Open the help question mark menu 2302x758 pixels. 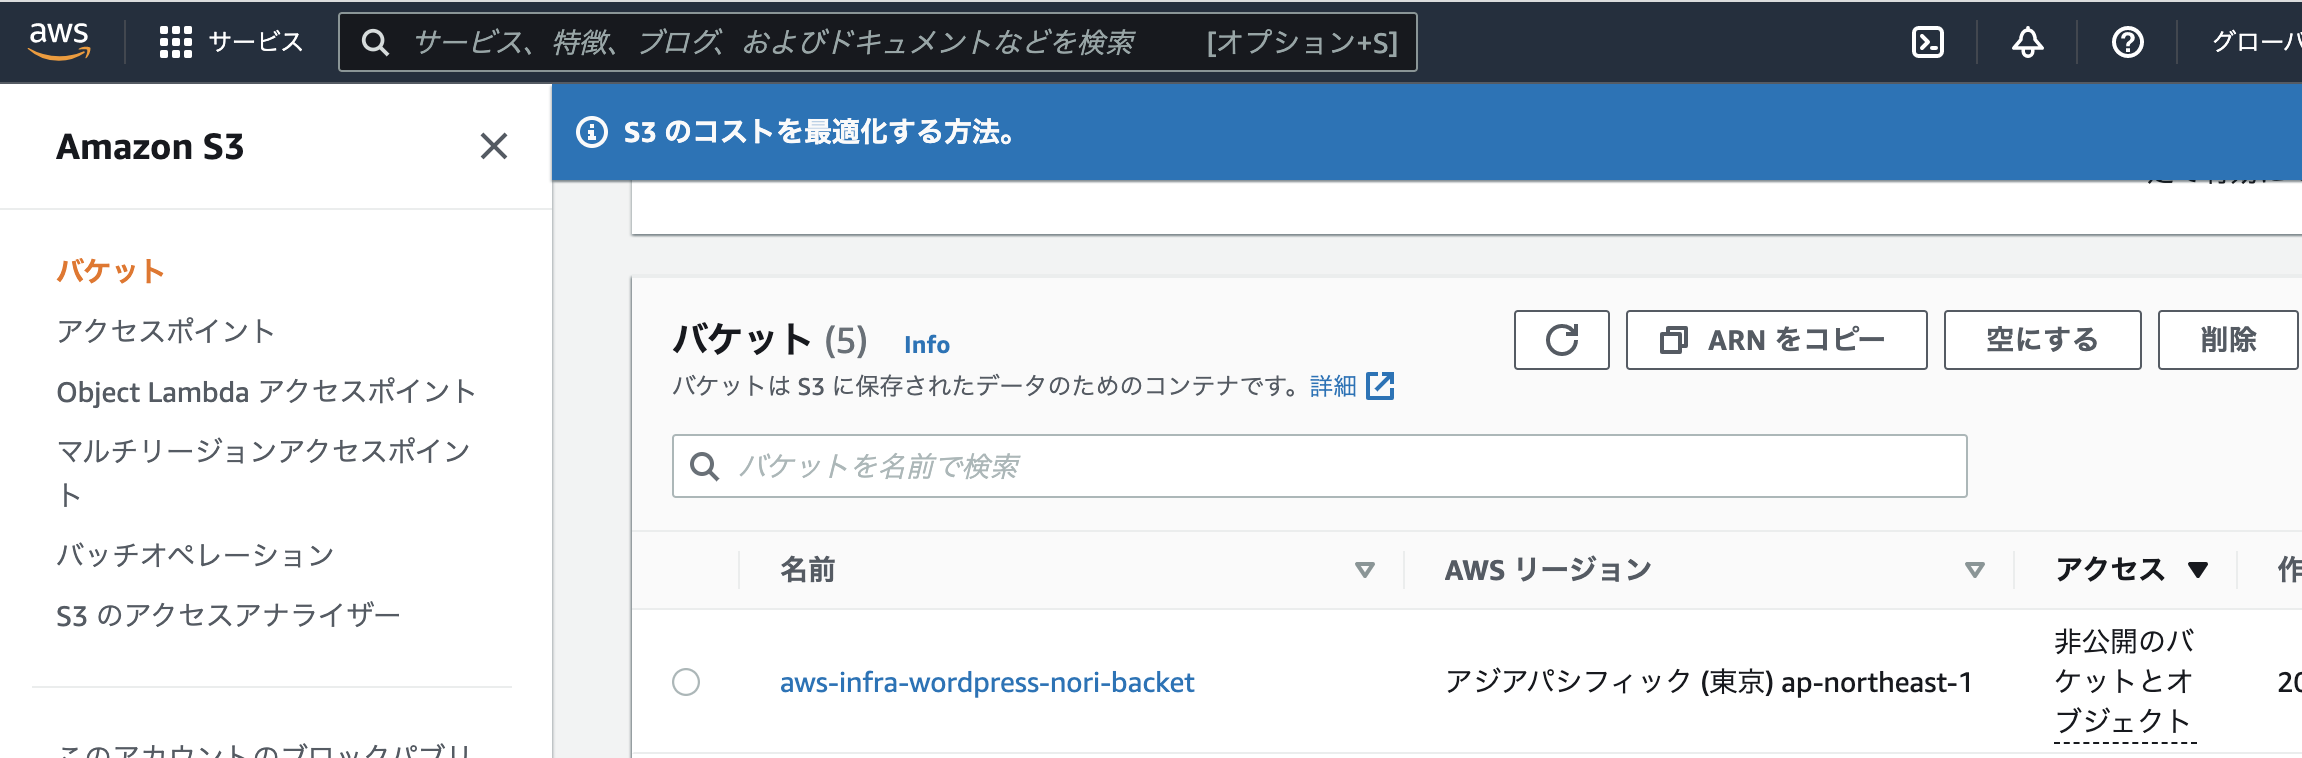click(2127, 42)
